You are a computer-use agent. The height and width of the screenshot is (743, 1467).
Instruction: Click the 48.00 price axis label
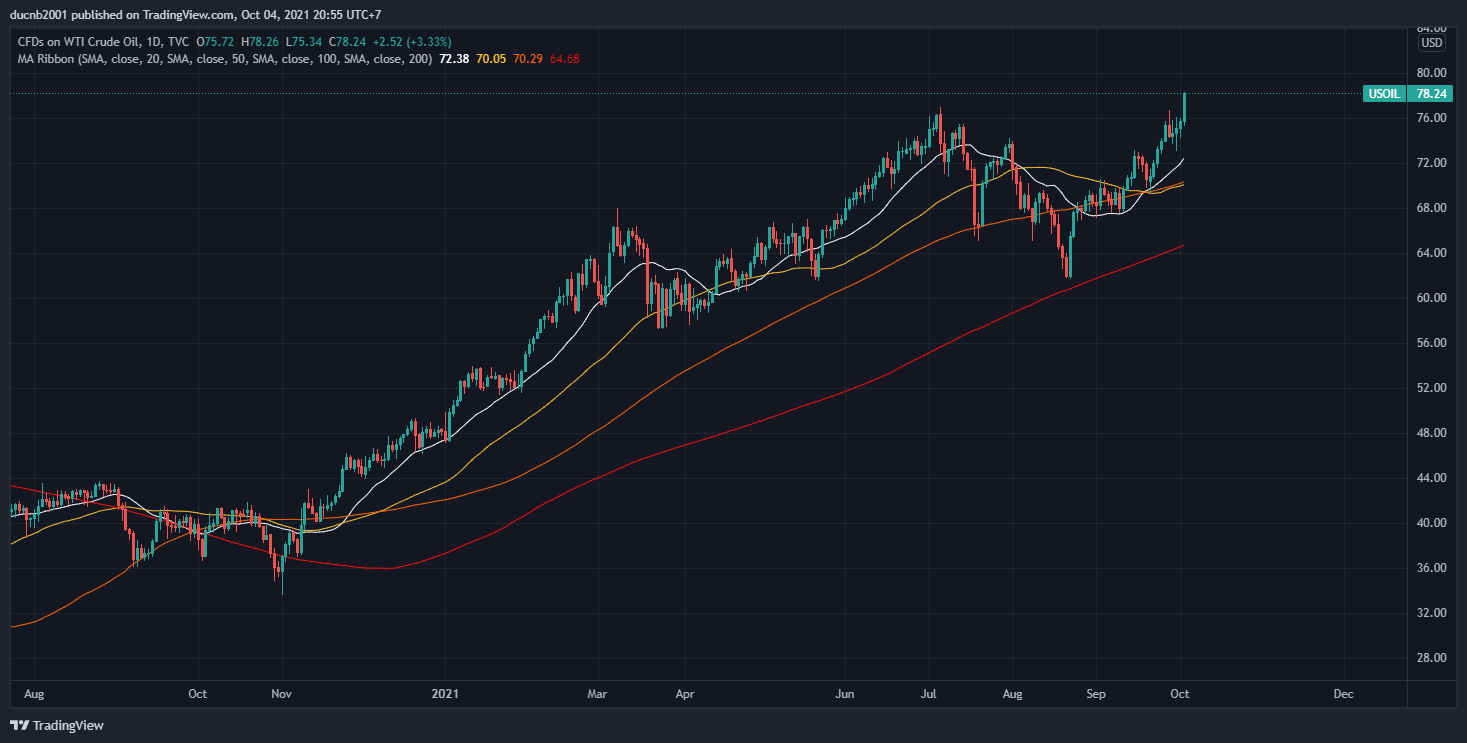click(x=1432, y=433)
